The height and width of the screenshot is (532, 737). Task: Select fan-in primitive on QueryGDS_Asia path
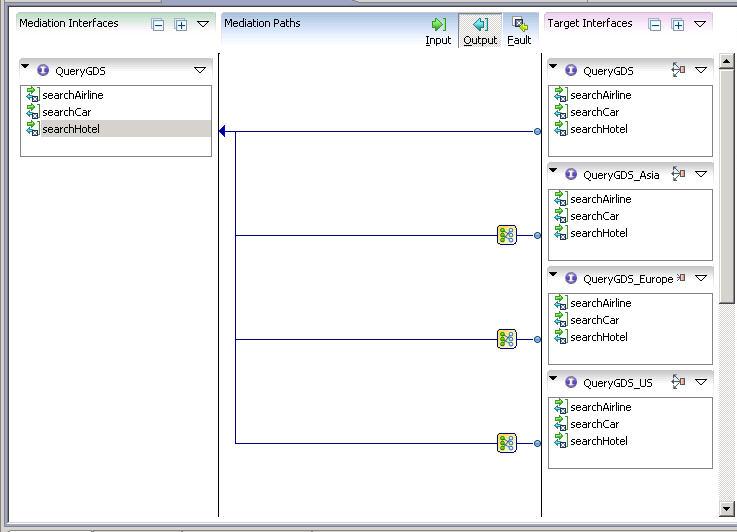tap(507, 235)
